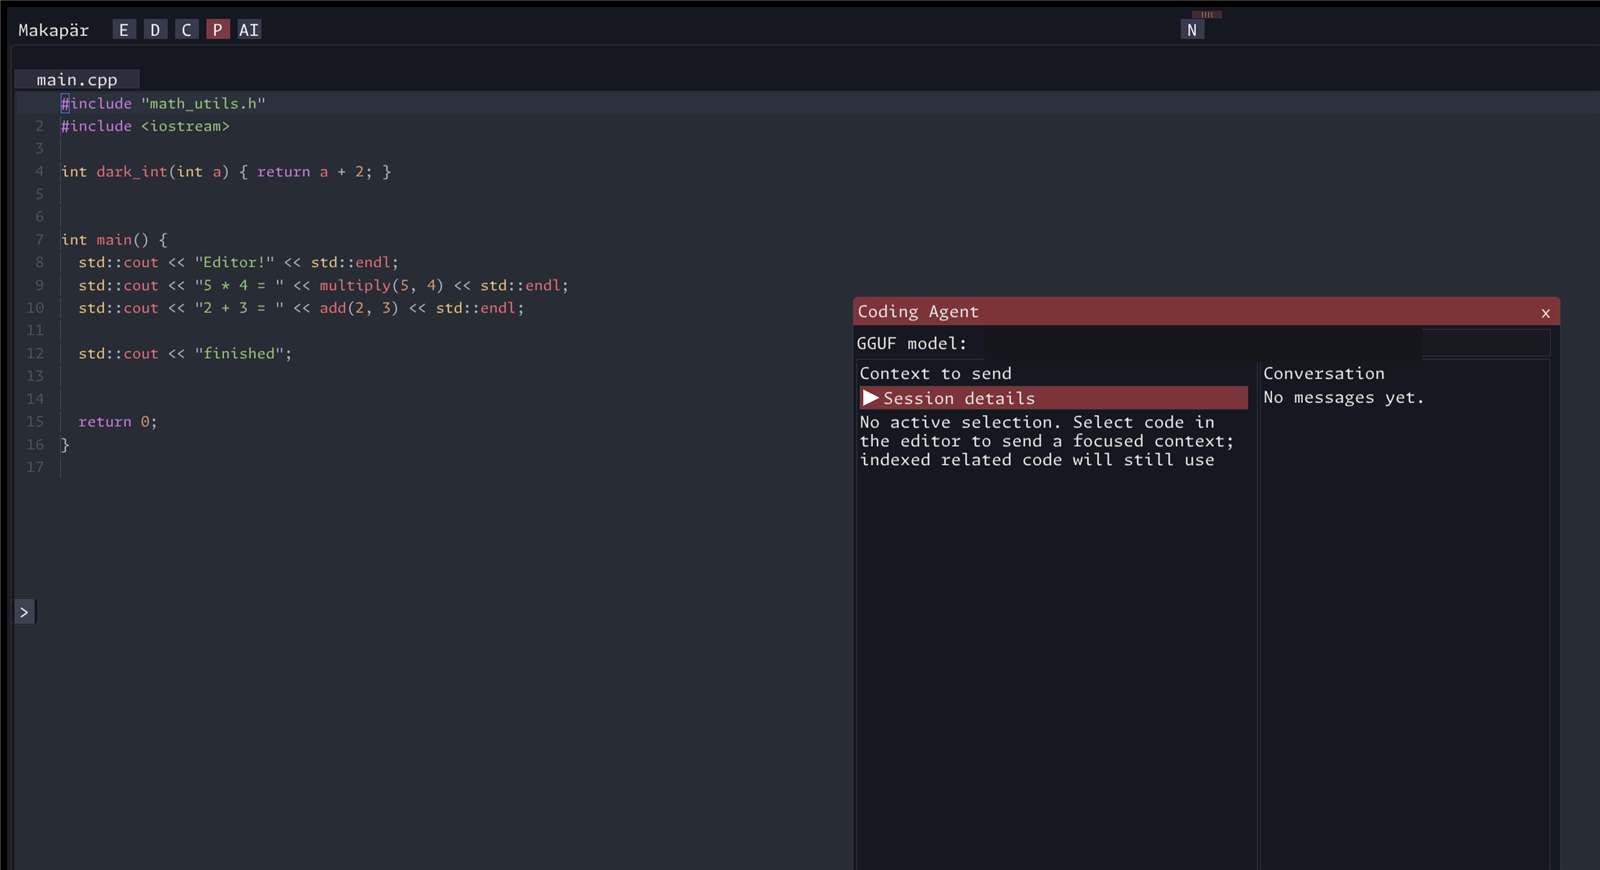1600x870 pixels.
Task: Toggle the highlighted P toolbar button
Action: pyautogui.click(x=217, y=30)
